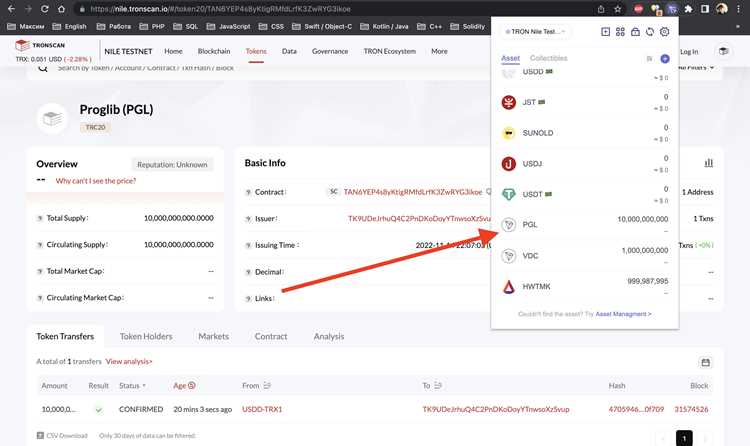This screenshot has height=446, width=750.
Task: Open the Swift / Object-C bookmarks folder
Action: [322, 26]
